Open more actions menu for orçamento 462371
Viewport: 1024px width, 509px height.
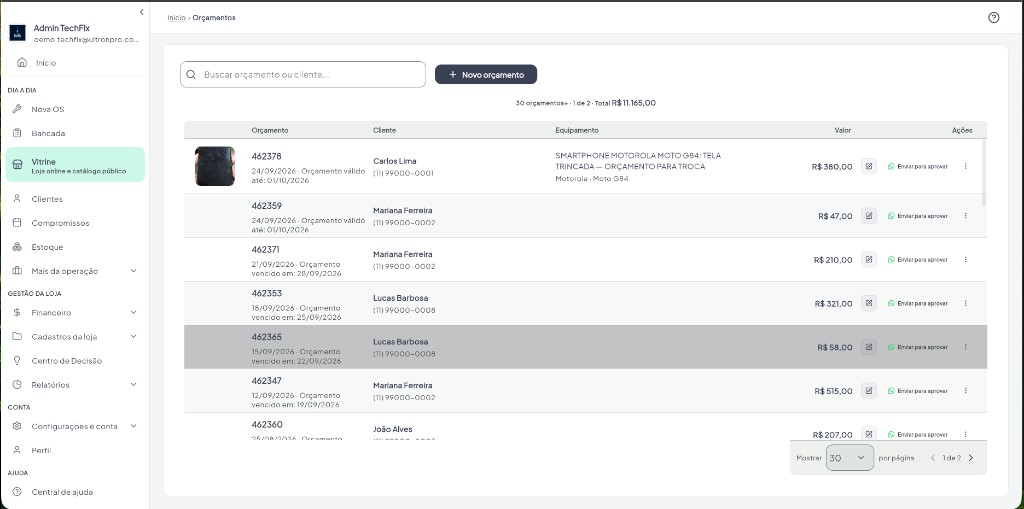pyautogui.click(x=965, y=259)
